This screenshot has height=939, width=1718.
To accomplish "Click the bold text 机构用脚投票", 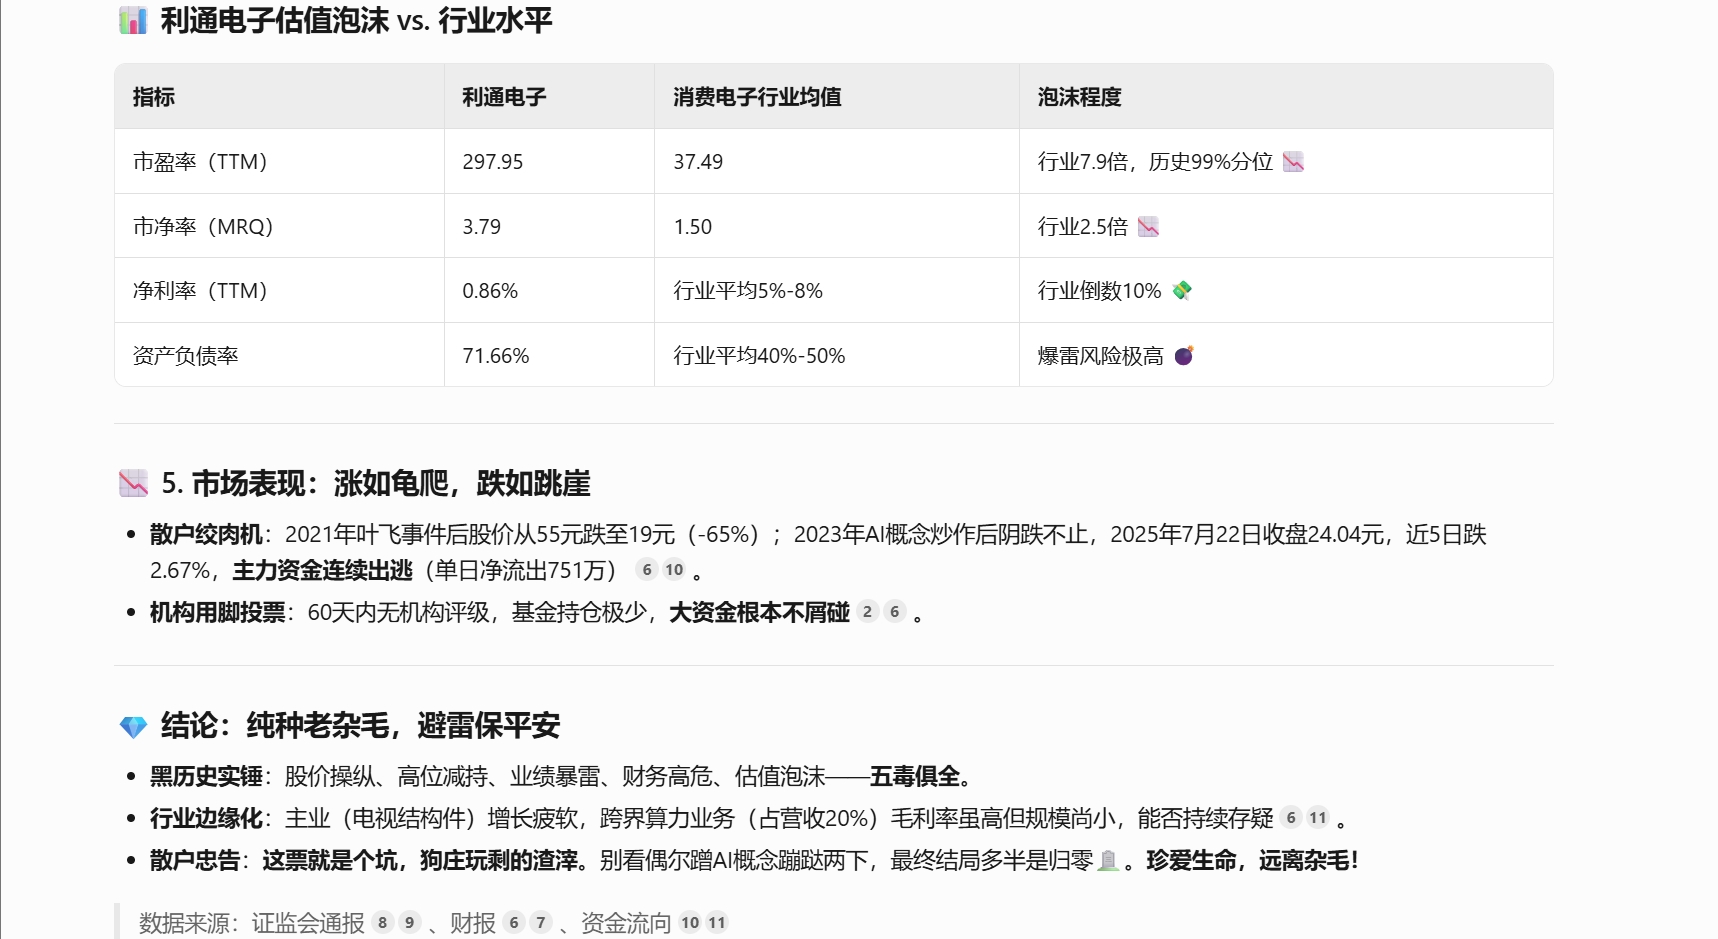I will (218, 613).
